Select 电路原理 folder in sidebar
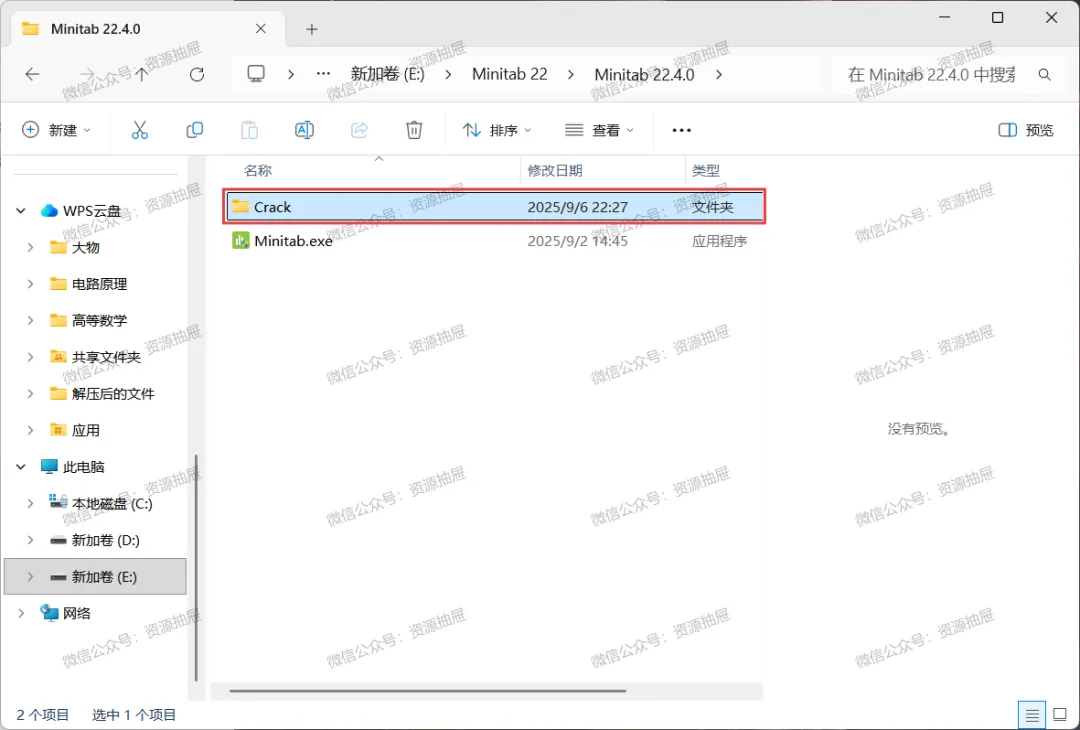This screenshot has width=1080, height=730. (99, 284)
